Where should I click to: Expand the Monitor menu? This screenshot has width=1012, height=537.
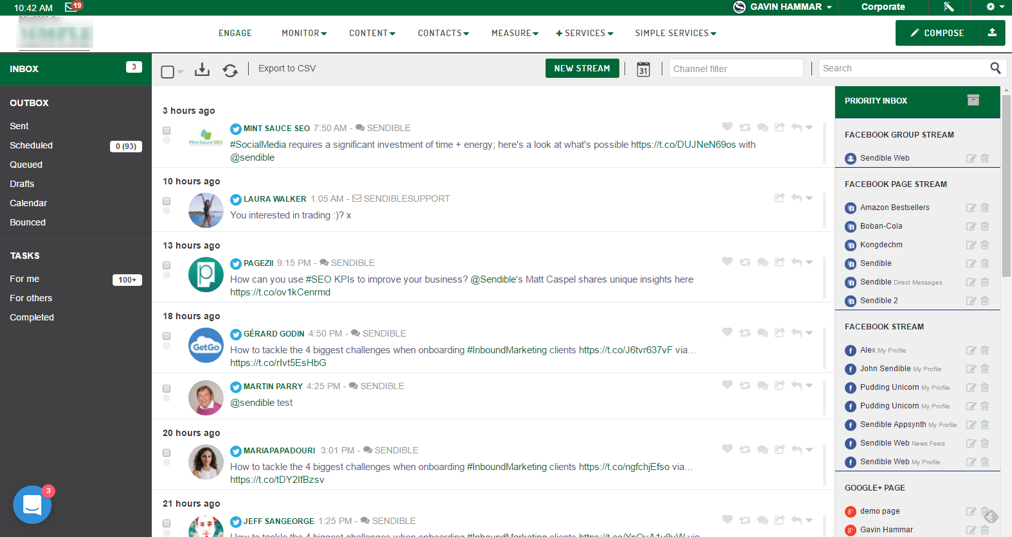pos(304,33)
